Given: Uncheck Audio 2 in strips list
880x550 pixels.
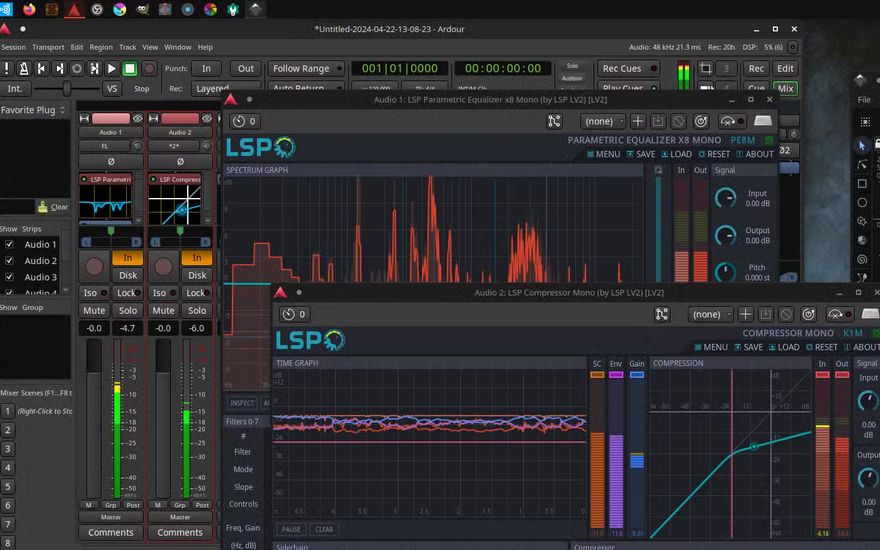Looking at the screenshot, I should 9,260.
